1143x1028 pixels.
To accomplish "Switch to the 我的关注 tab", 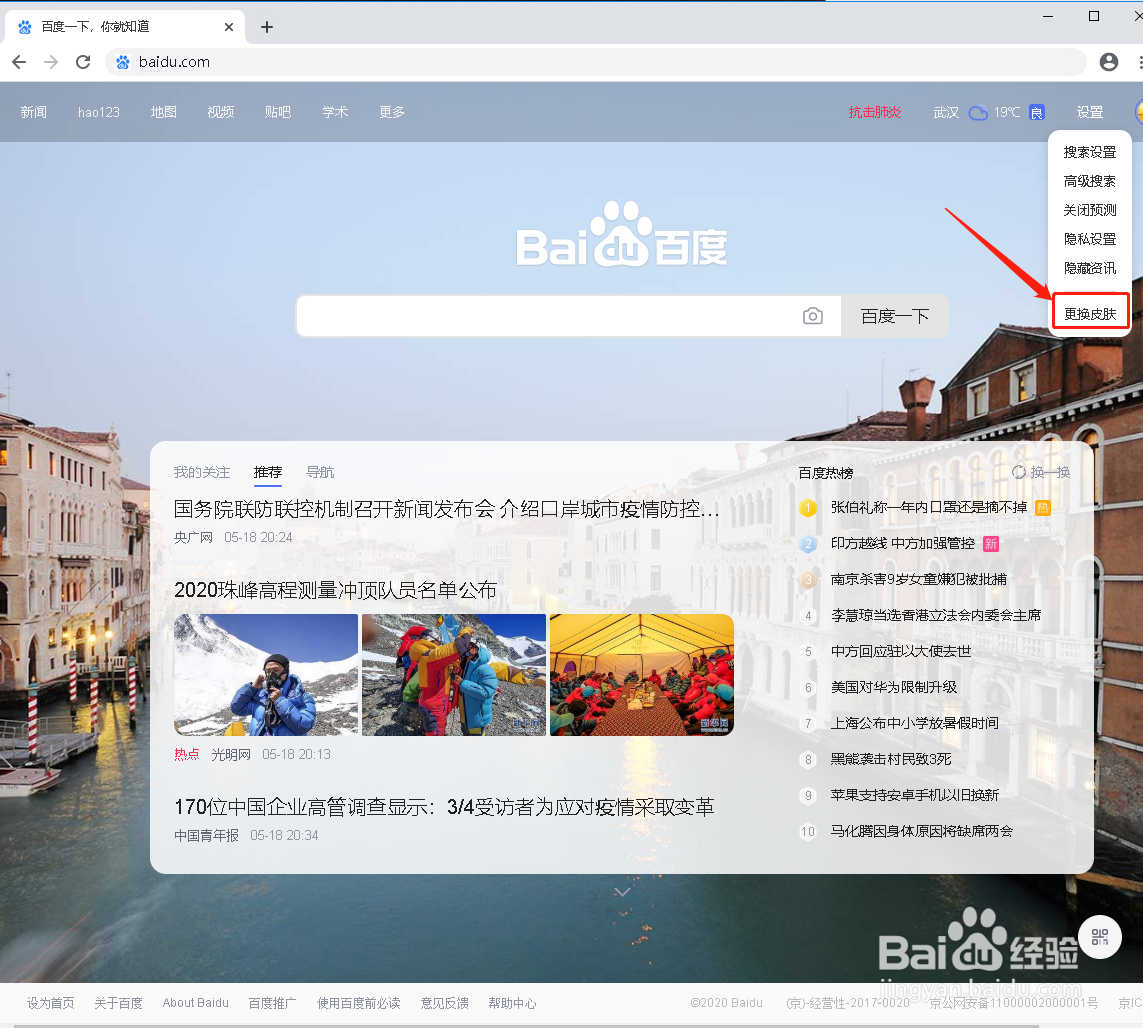I will pos(202,472).
